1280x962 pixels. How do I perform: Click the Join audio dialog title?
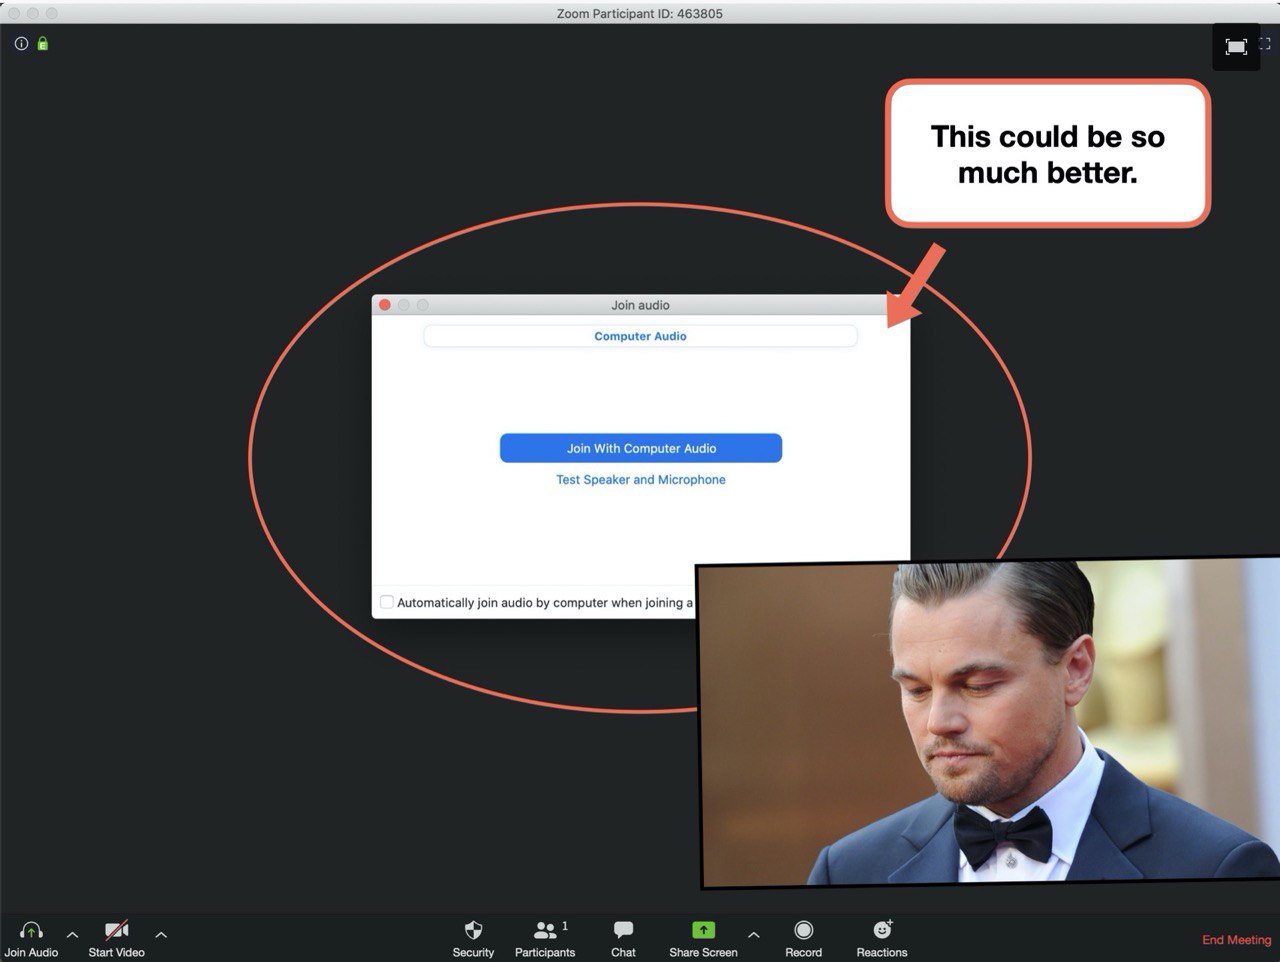coord(640,305)
